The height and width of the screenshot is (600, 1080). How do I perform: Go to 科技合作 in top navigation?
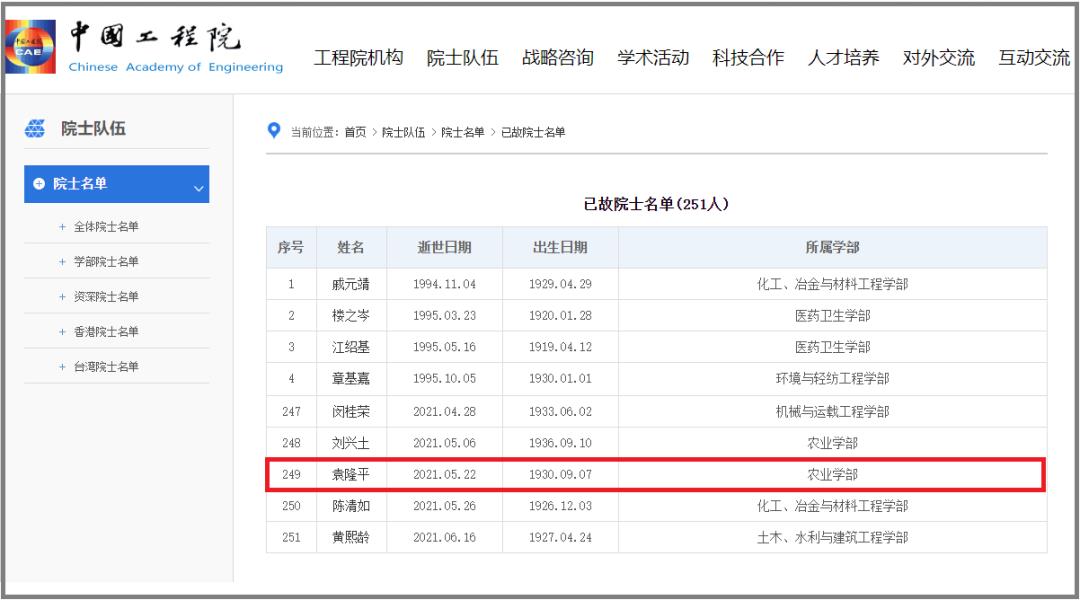pos(747,58)
